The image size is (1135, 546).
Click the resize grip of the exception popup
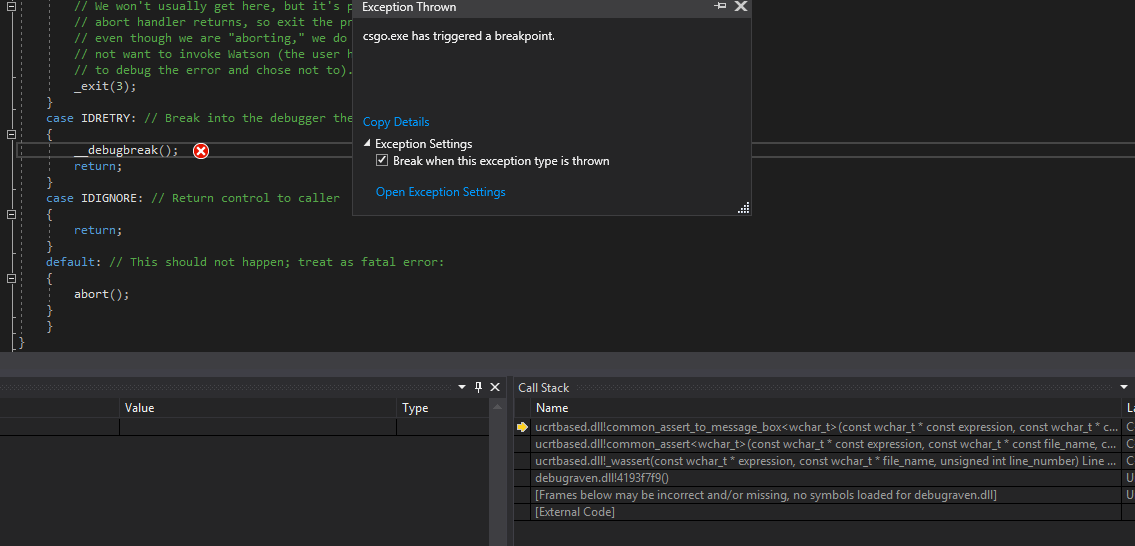[743, 207]
